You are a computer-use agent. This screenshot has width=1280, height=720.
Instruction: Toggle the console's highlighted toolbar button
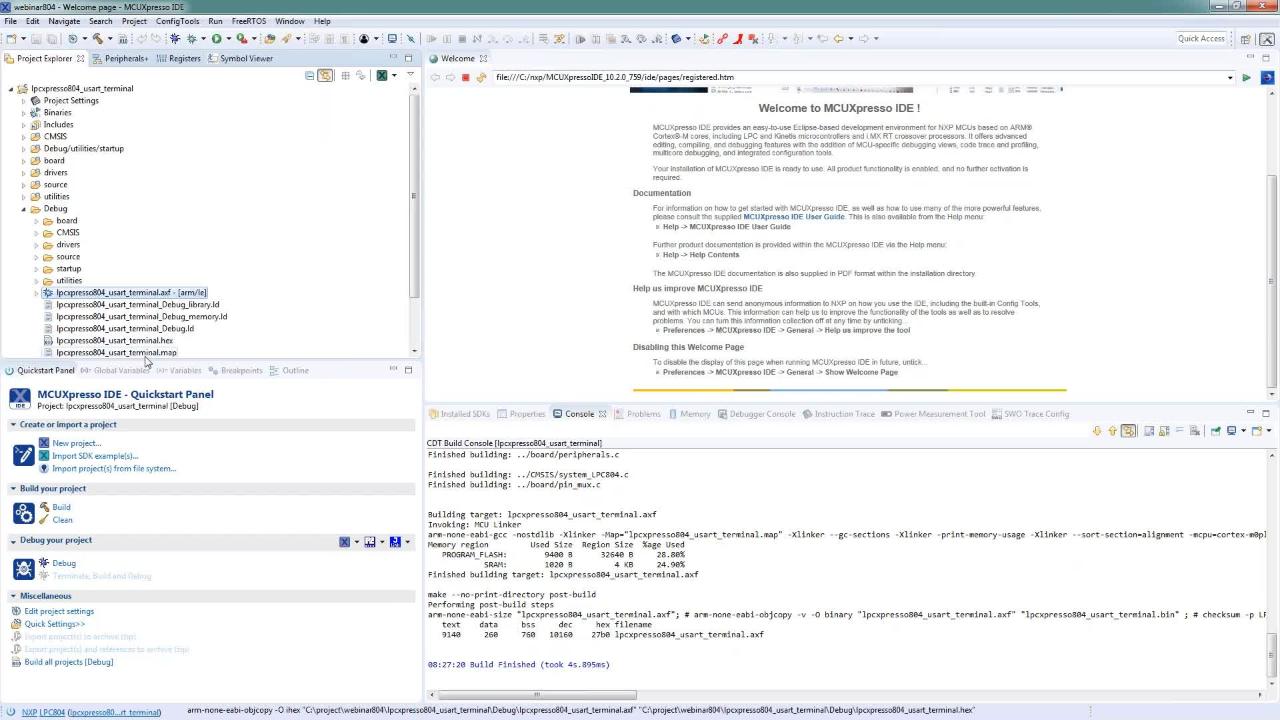(x=1128, y=431)
